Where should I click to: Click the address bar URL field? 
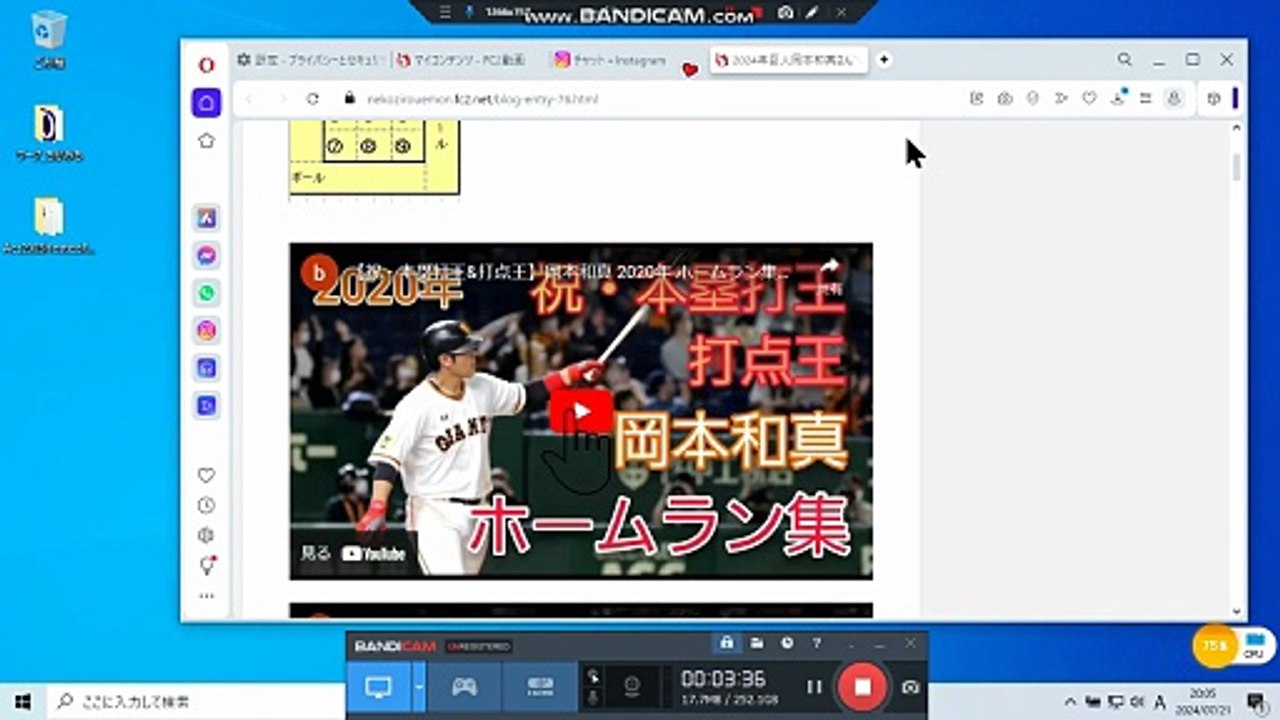point(650,99)
